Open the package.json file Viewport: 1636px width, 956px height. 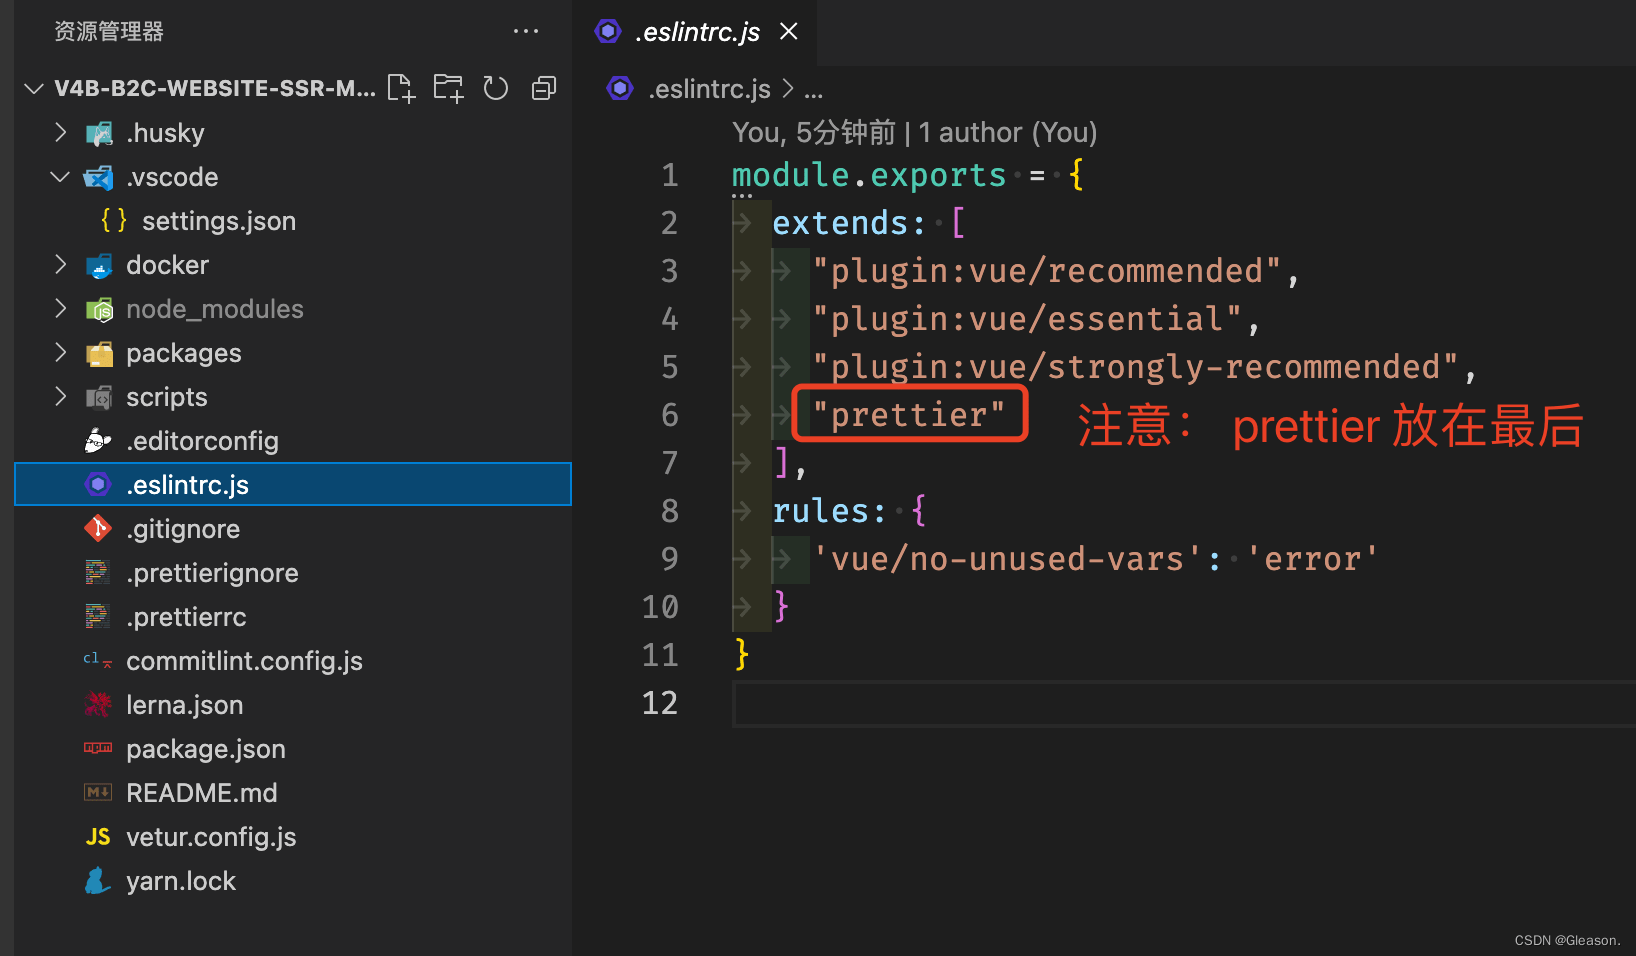tap(205, 748)
